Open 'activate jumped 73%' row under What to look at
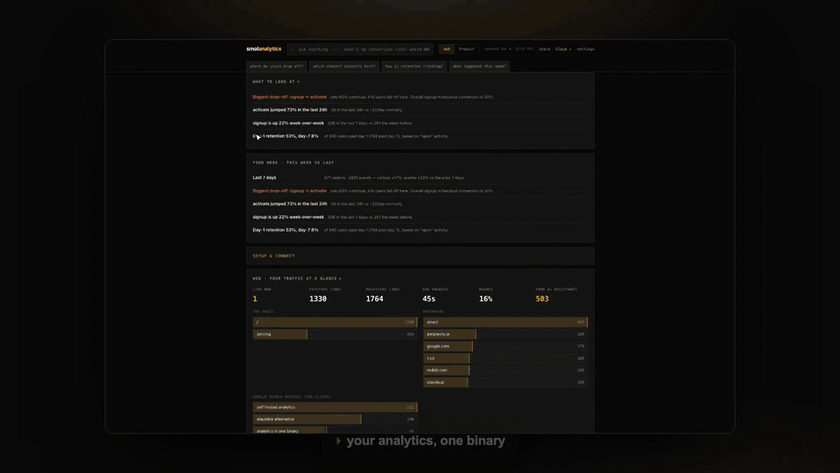 pos(420,110)
